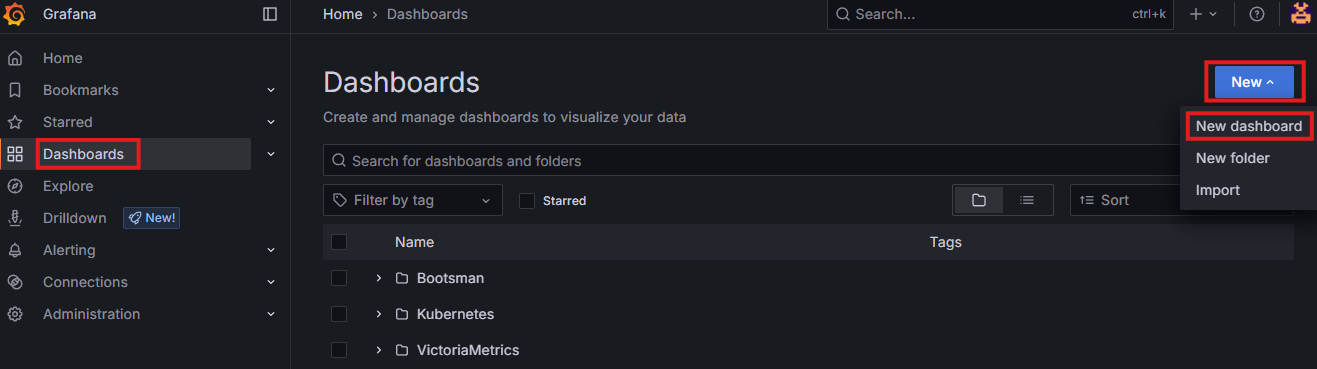Expand the Administration section chevron

[271, 314]
